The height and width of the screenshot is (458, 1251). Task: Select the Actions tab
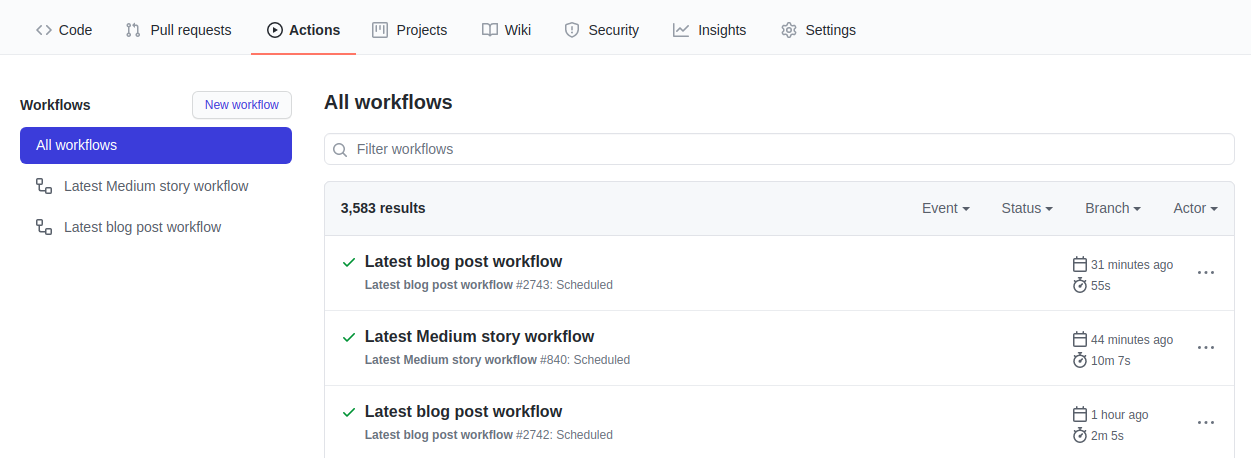304,30
